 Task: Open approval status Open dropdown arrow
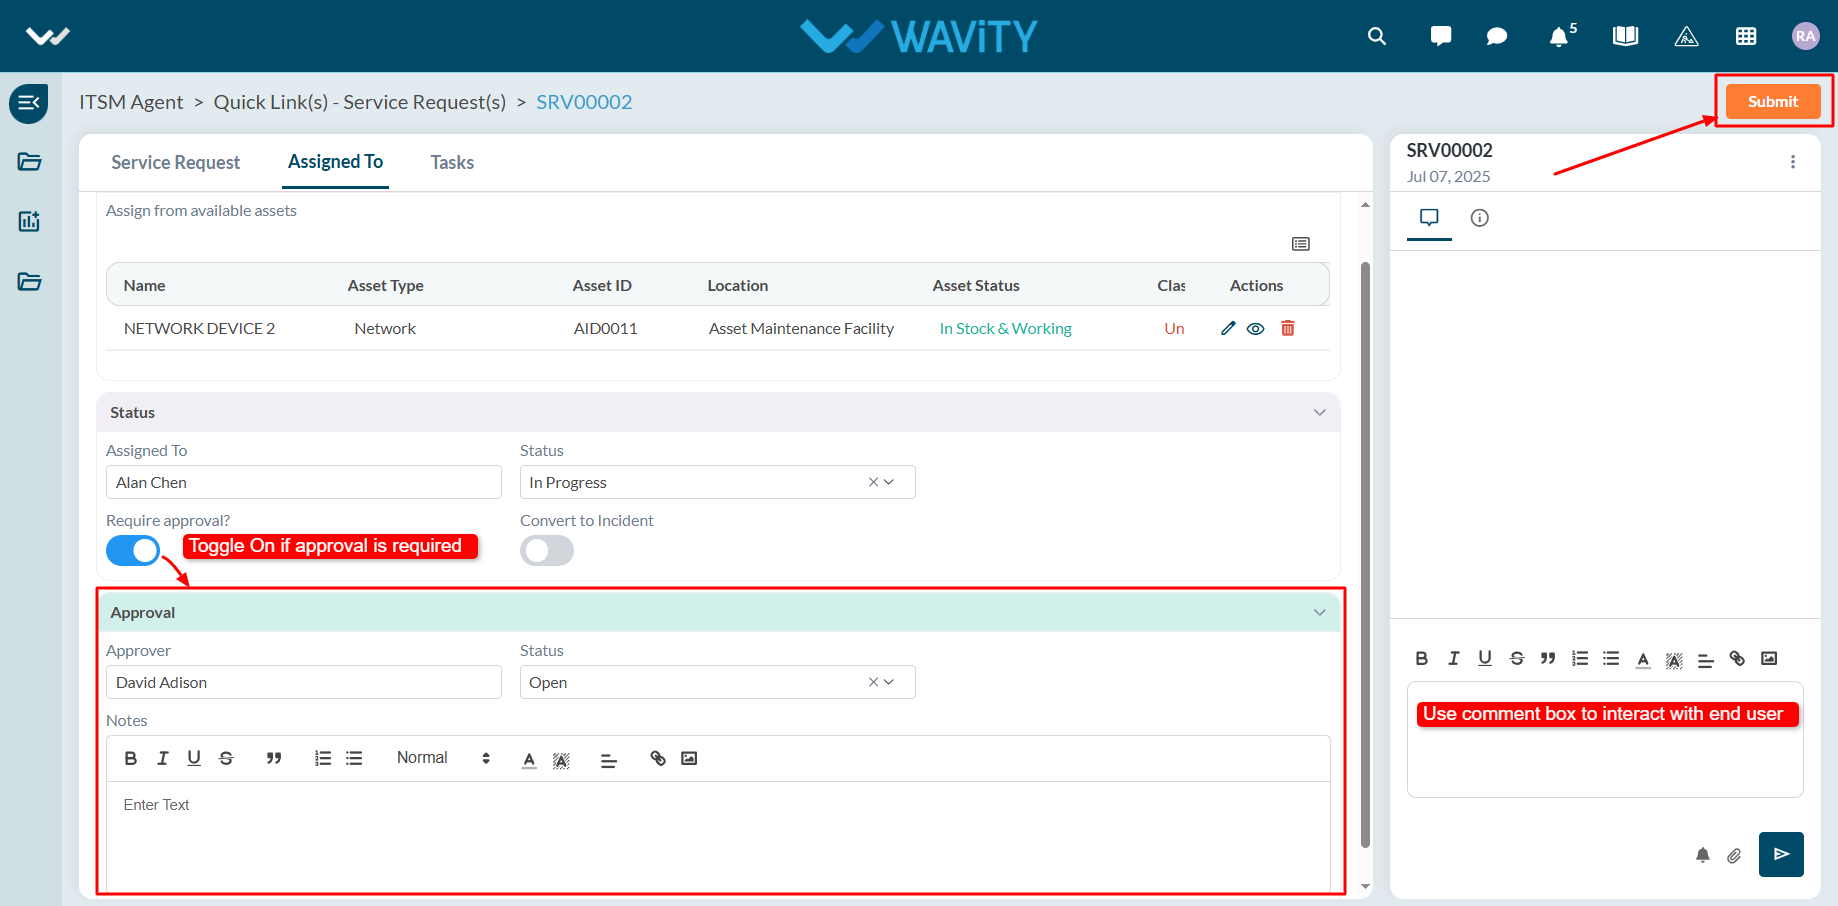(889, 682)
